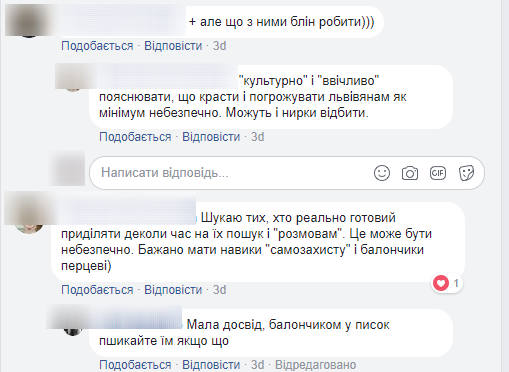
Task: Like the 'культурно і ввічливо' comment
Action: [x=135, y=137]
